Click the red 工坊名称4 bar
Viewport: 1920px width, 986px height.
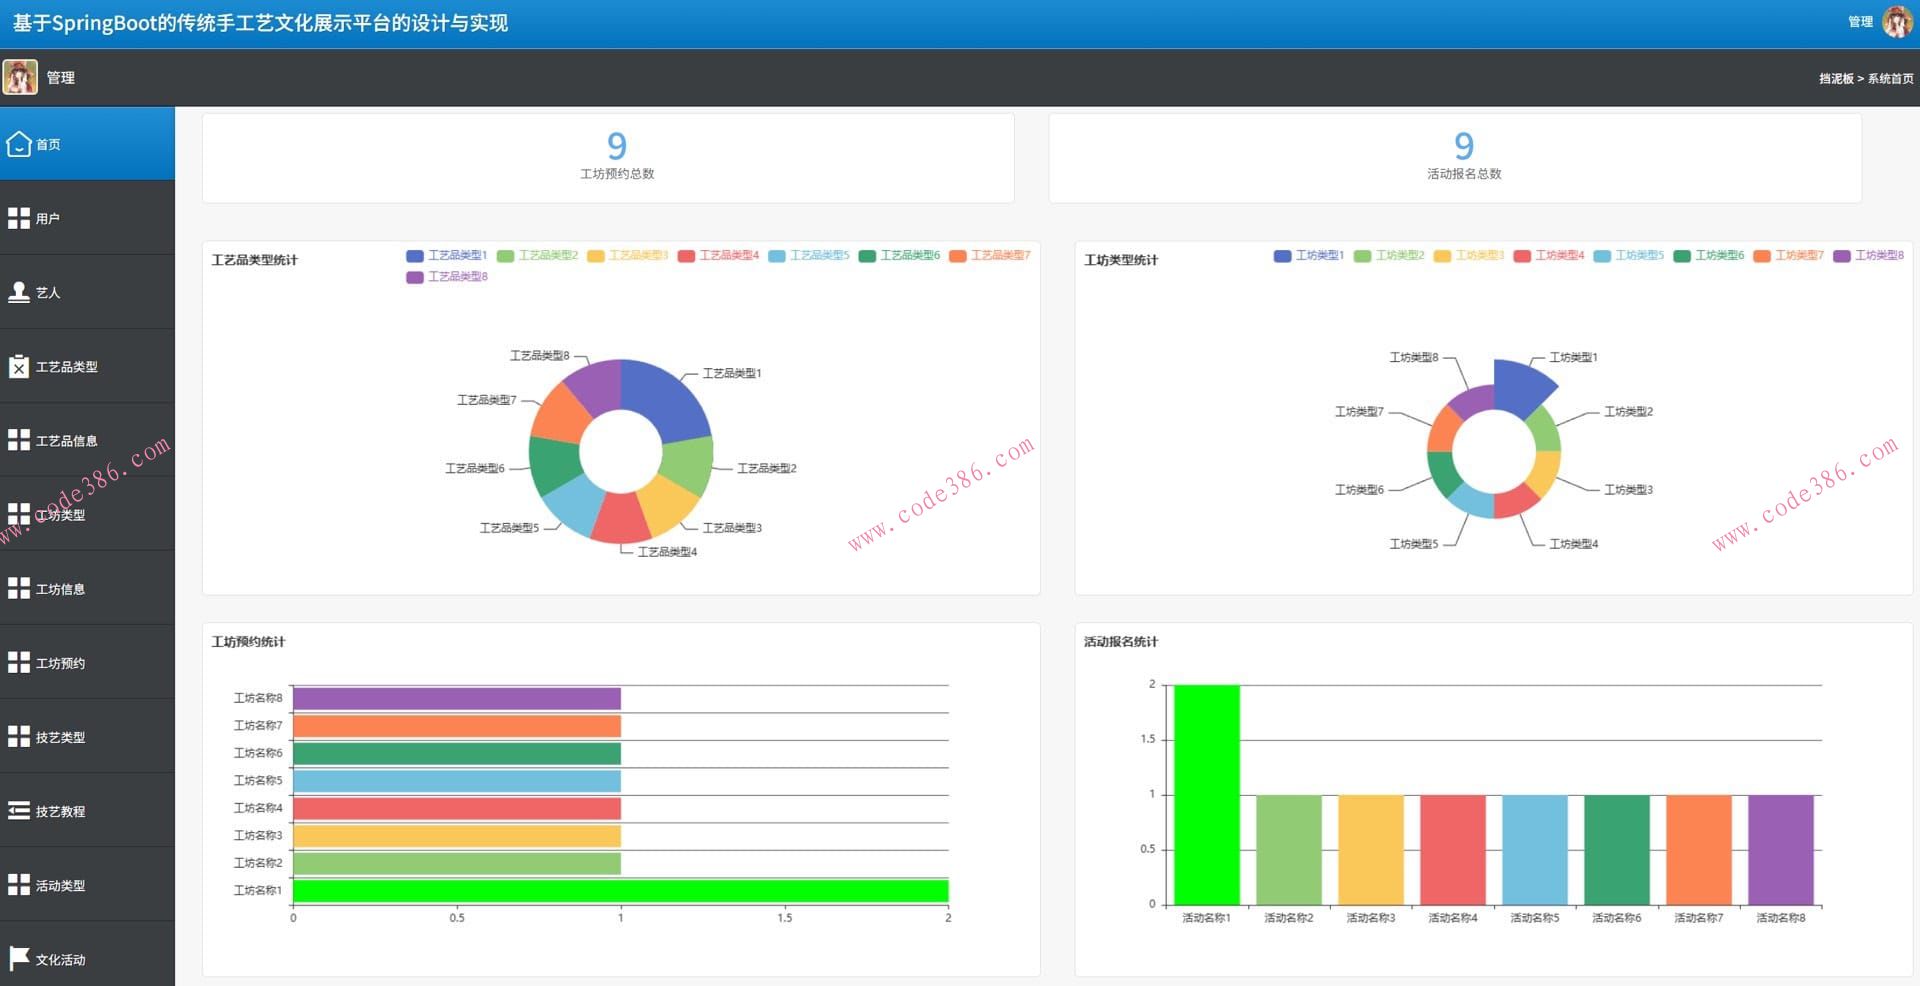pos(457,808)
